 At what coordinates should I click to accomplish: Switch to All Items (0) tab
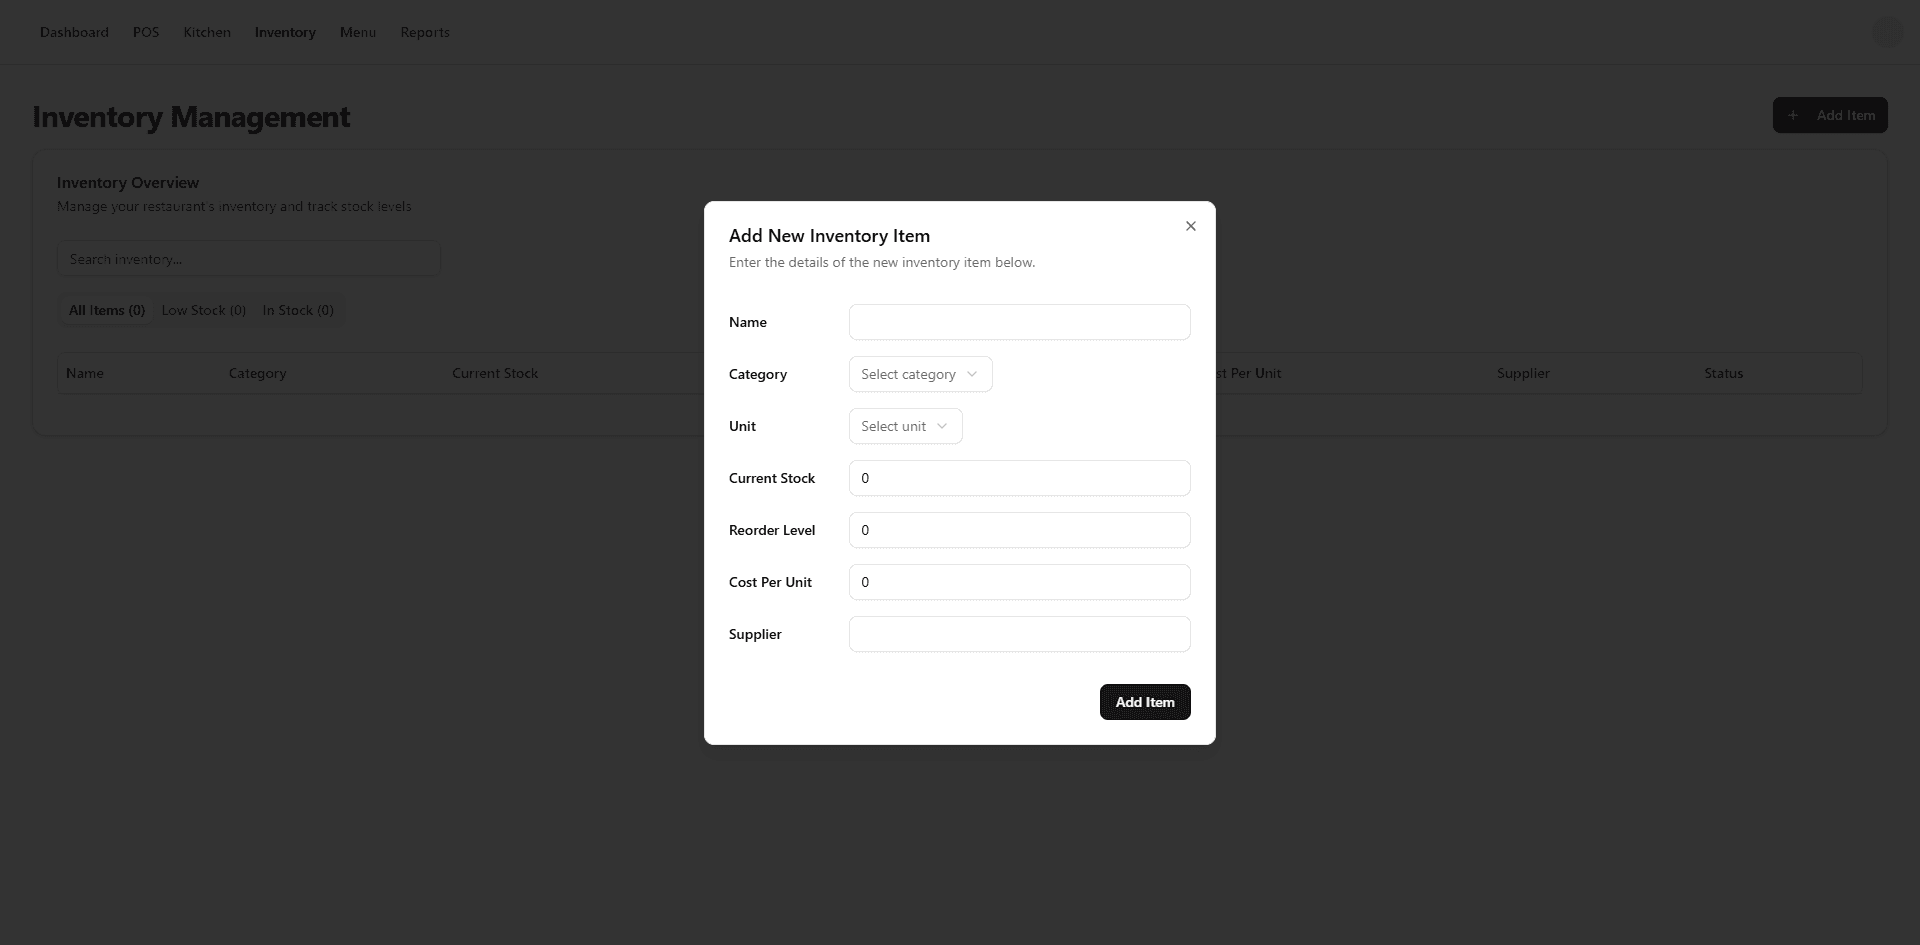(107, 310)
